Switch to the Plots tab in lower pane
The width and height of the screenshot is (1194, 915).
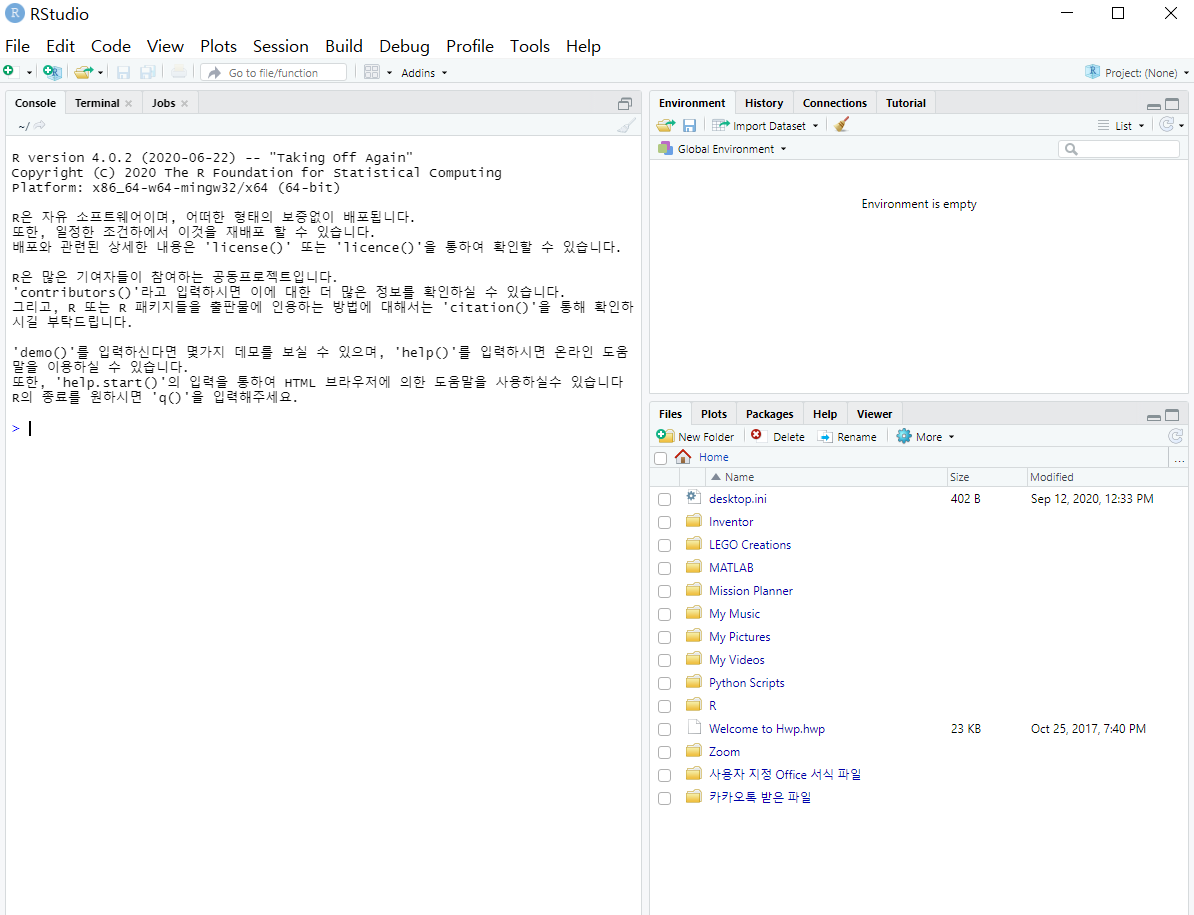point(714,414)
